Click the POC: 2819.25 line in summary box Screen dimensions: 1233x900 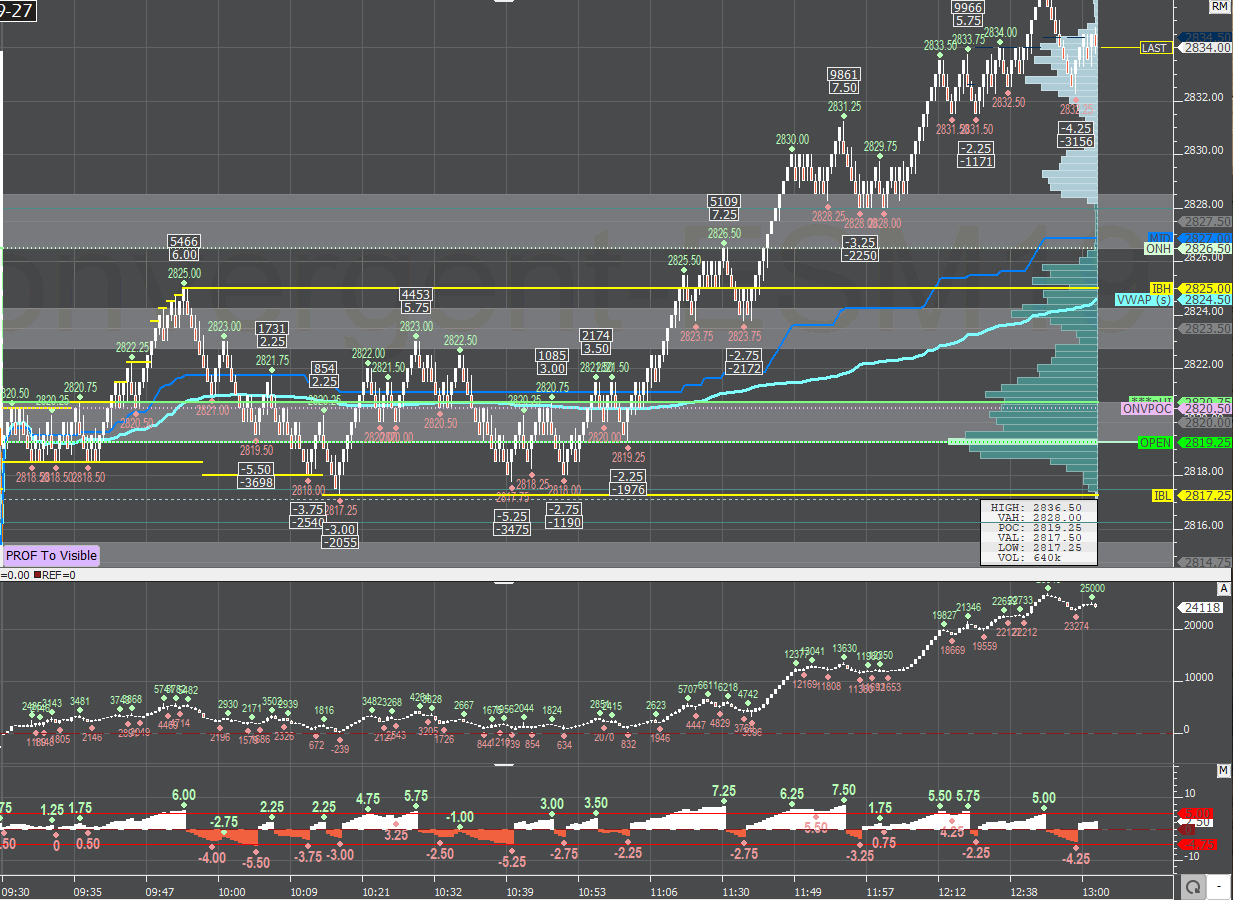pyautogui.click(x=1038, y=528)
